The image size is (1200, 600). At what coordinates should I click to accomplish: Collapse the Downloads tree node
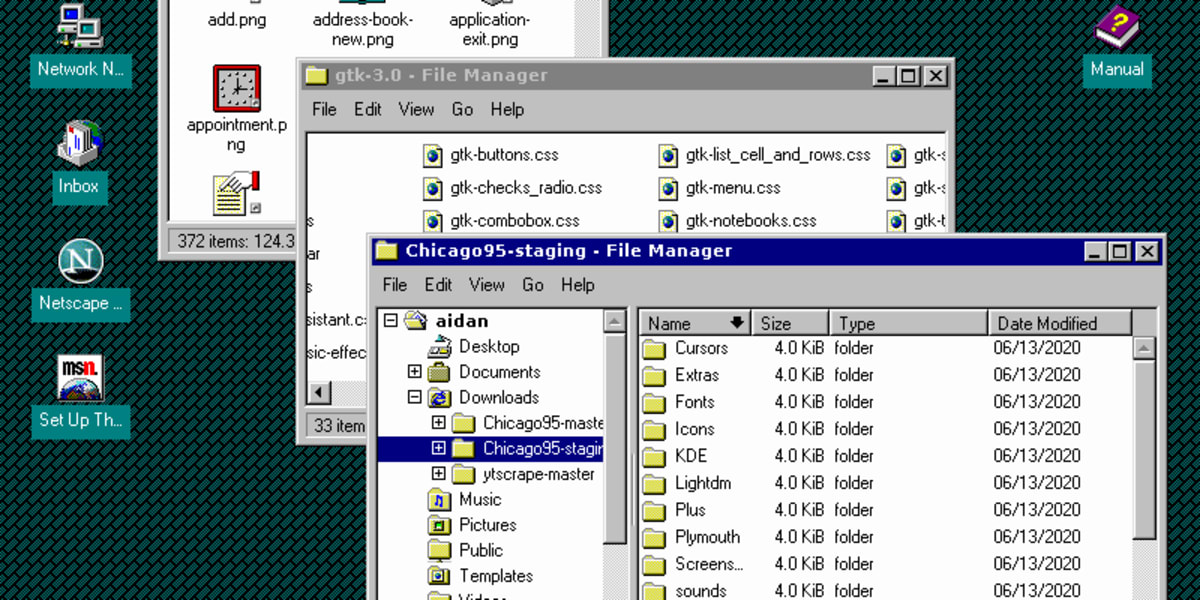(415, 398)
